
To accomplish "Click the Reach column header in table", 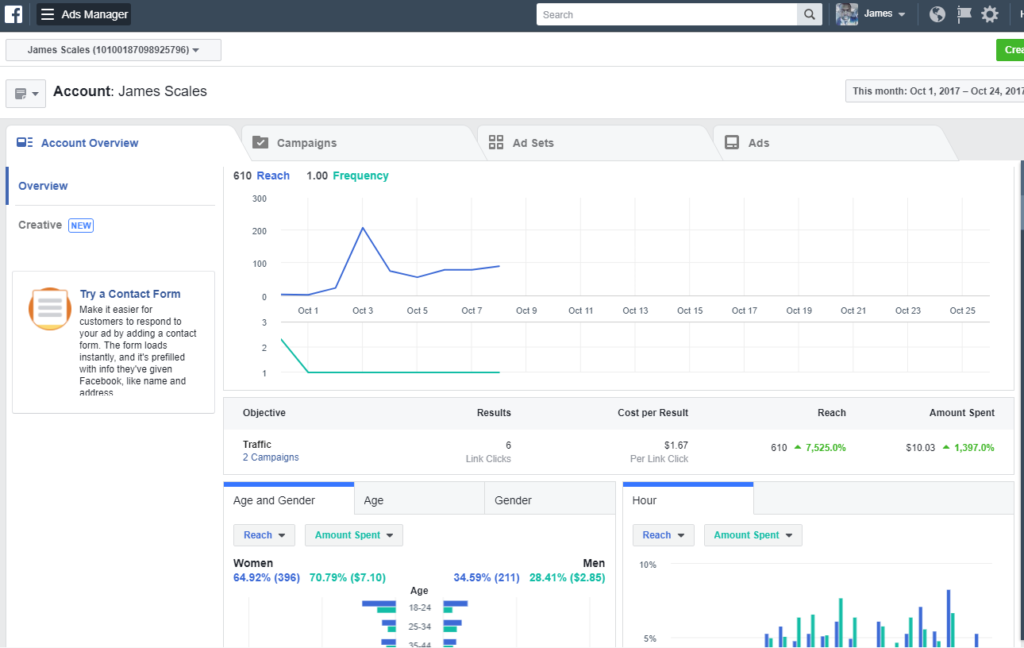I will (x=831, y=413).
